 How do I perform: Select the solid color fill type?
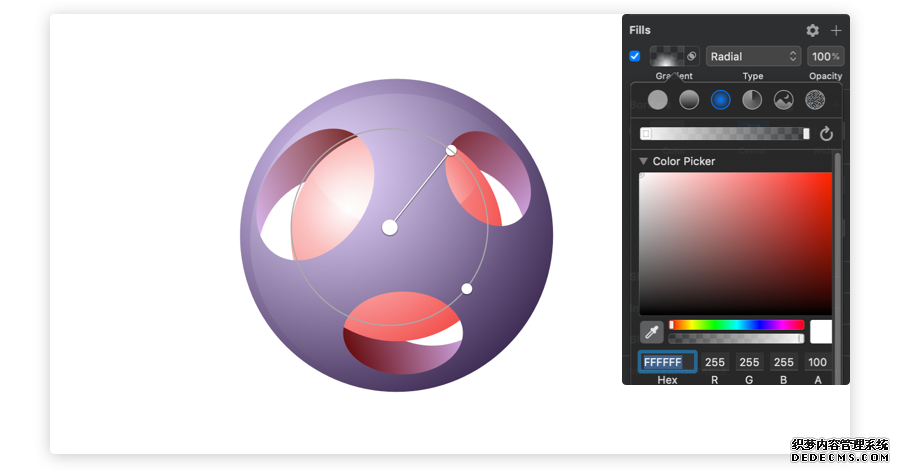[x=658, y=100]
